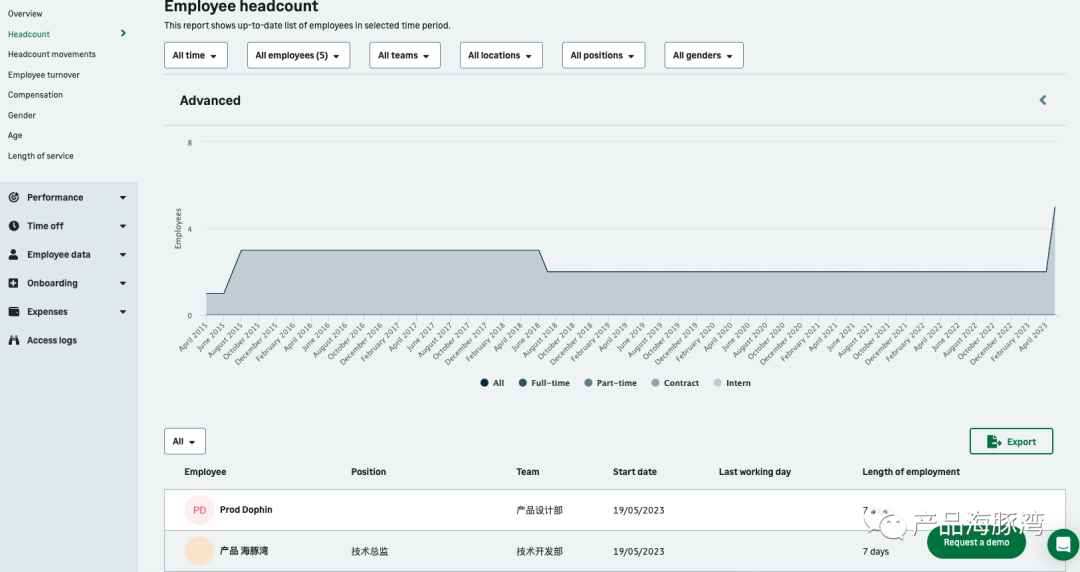1080x572 pixels.
Task: Sort table by Employee column
Action: pyautogui.click(x=205, y=472)
